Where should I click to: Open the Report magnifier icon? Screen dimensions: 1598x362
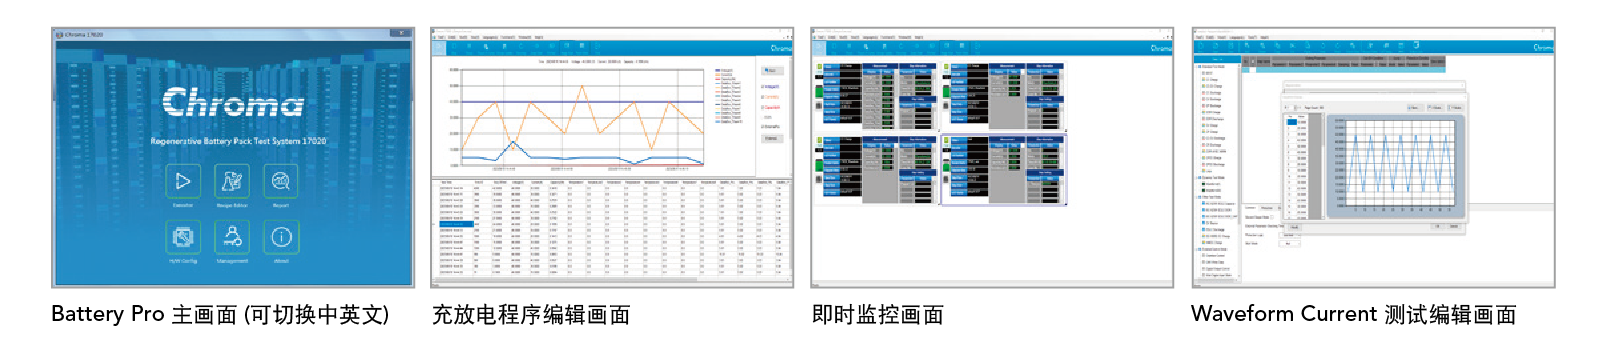(281, 181)
